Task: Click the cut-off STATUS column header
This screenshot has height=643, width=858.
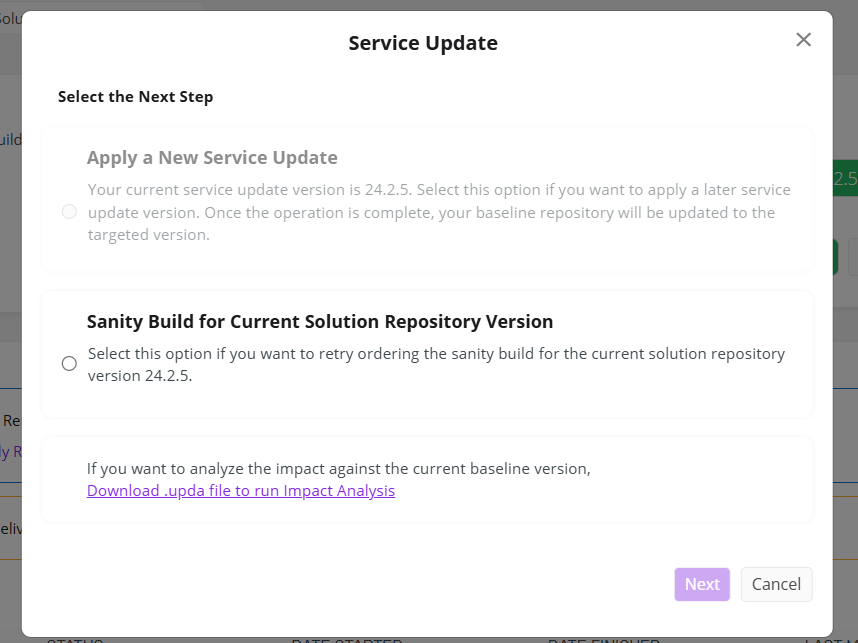Action: tap(75, 639)
